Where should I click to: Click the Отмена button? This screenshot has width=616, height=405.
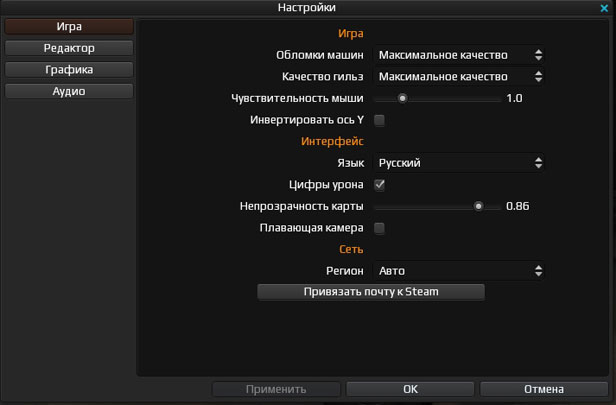(x=544, y=389)
